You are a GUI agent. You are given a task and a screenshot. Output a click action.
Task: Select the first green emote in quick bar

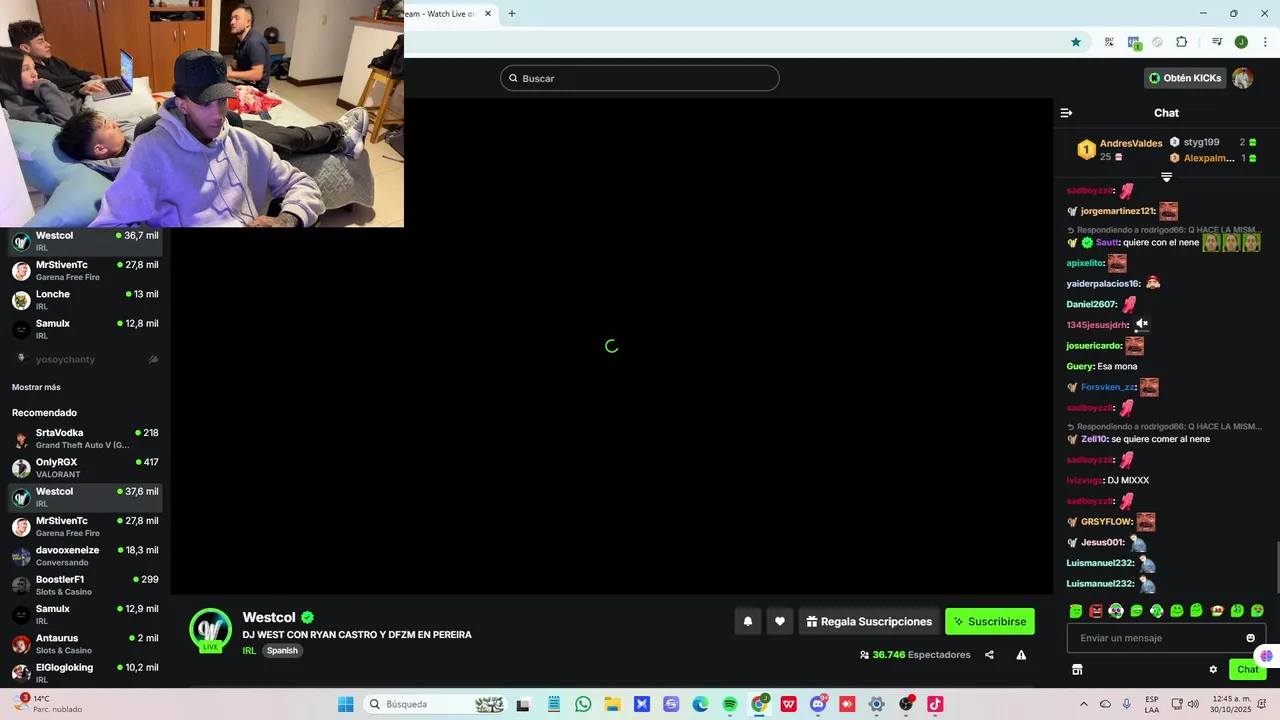(x=1076, y=611)
